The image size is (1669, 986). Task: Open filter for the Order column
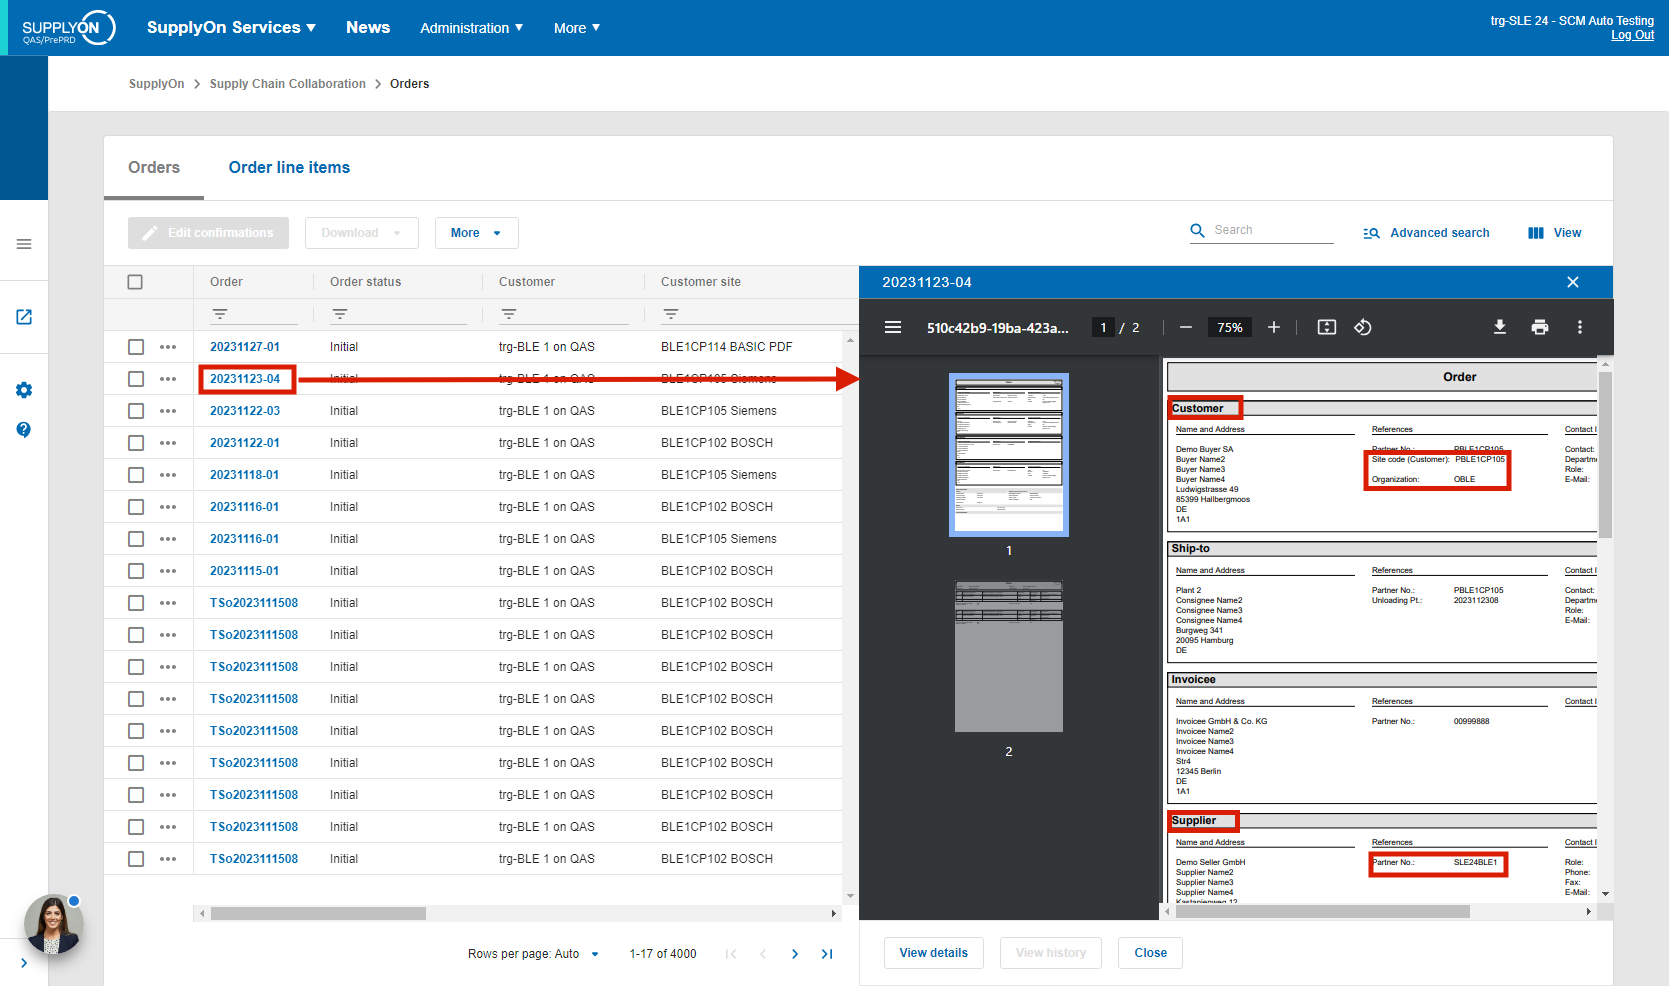click(x=220, y=314)
